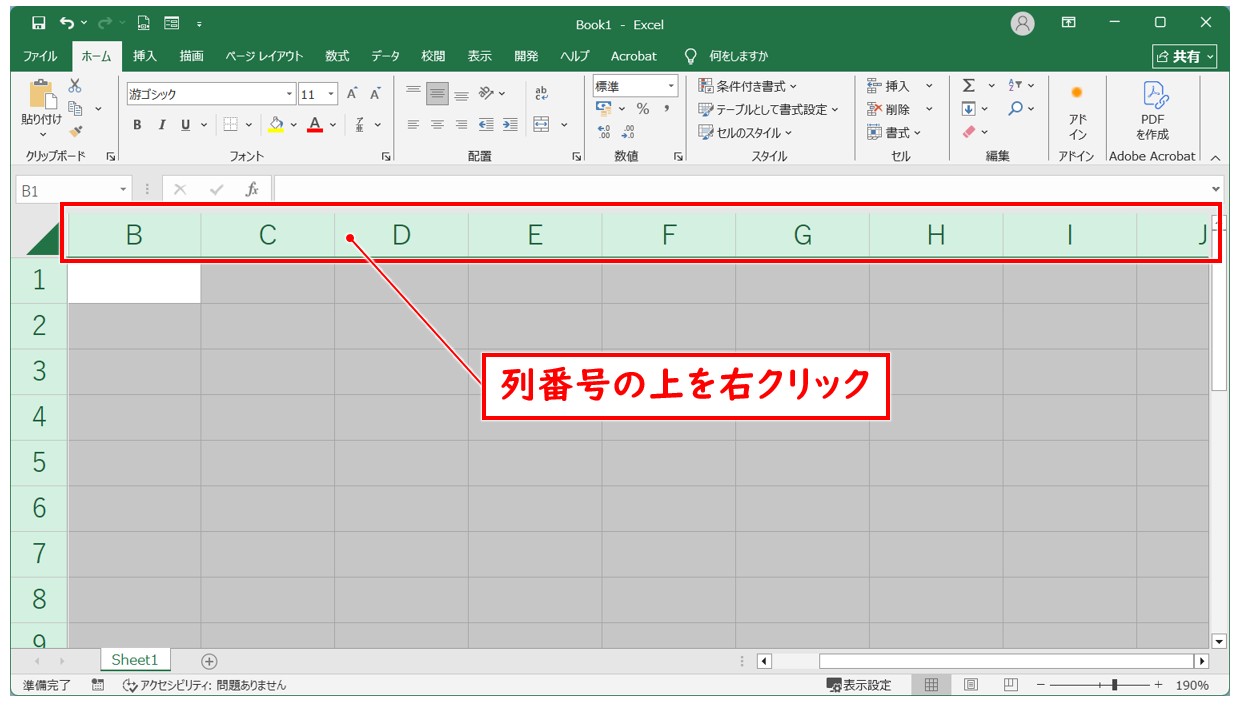The height and width of the screenshot is (705, 1237).
Task: Switch to the データ tab
Action: click(x=385, y=56)
